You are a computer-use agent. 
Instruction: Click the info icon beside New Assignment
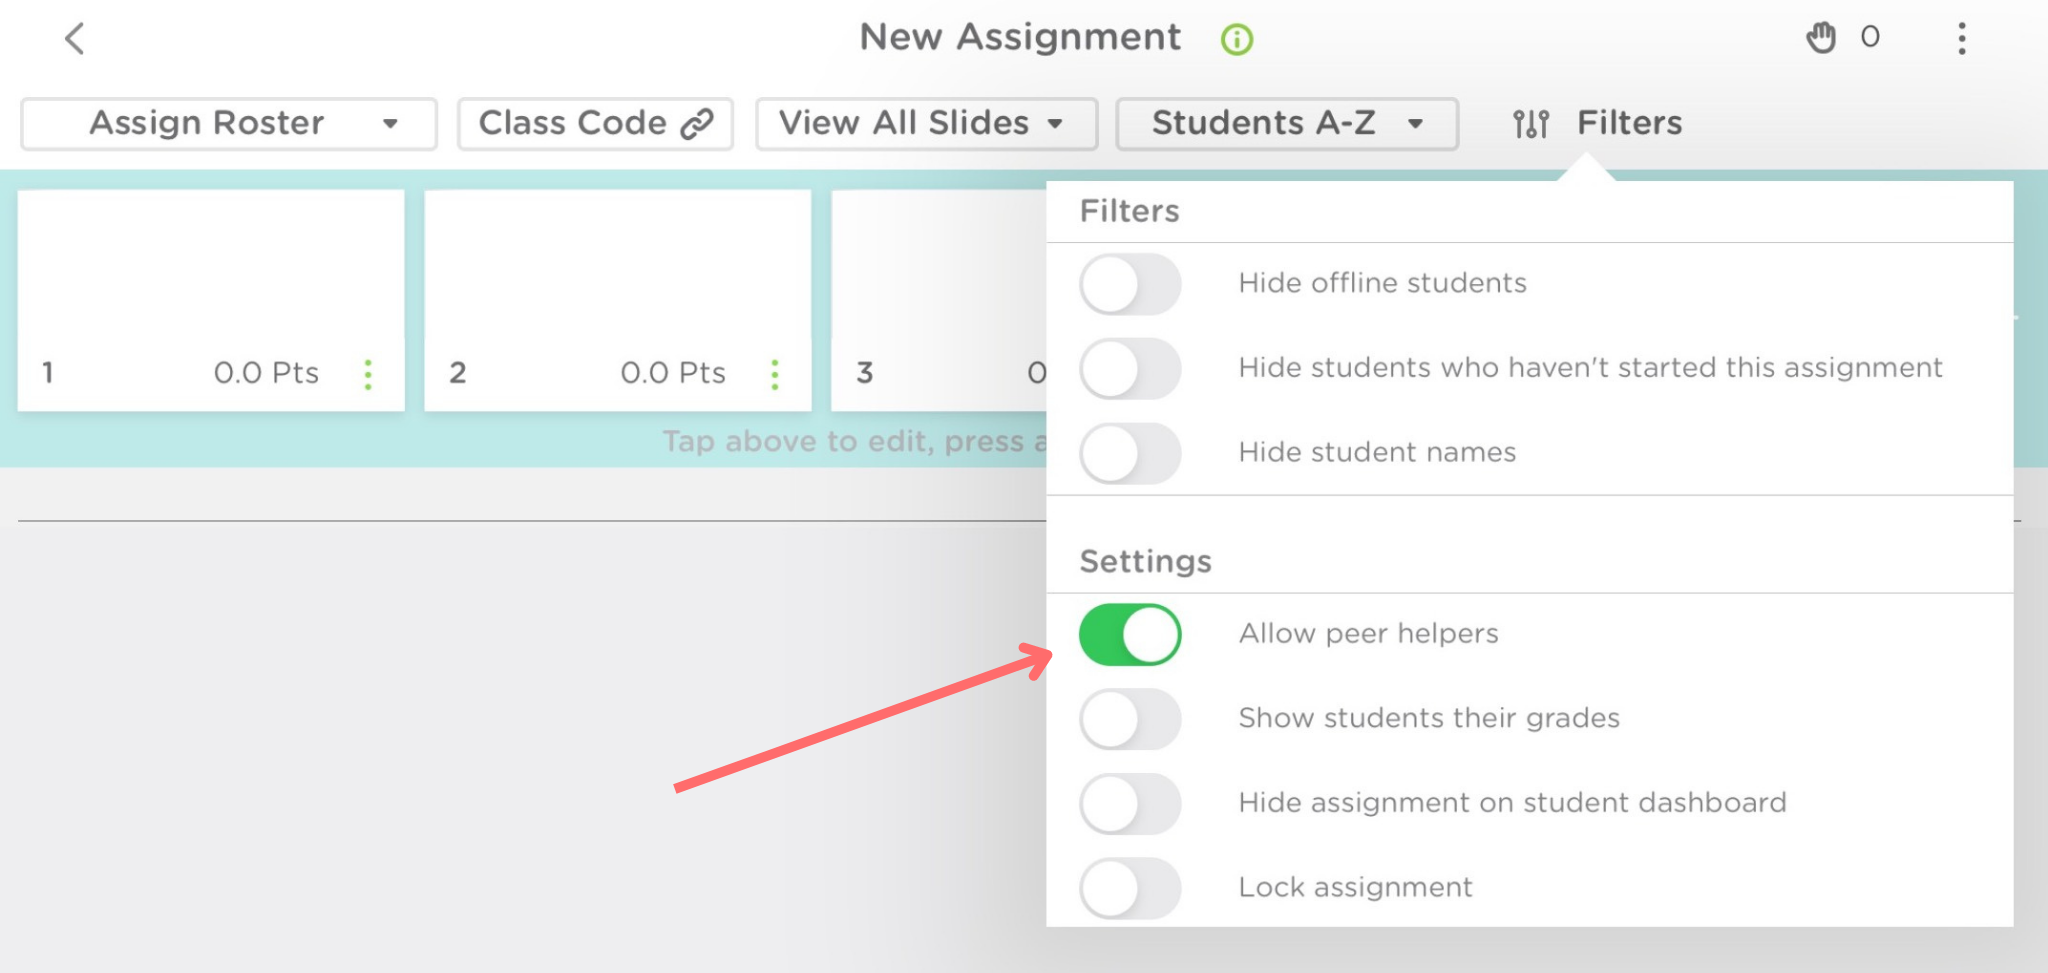click(1235, 38)
